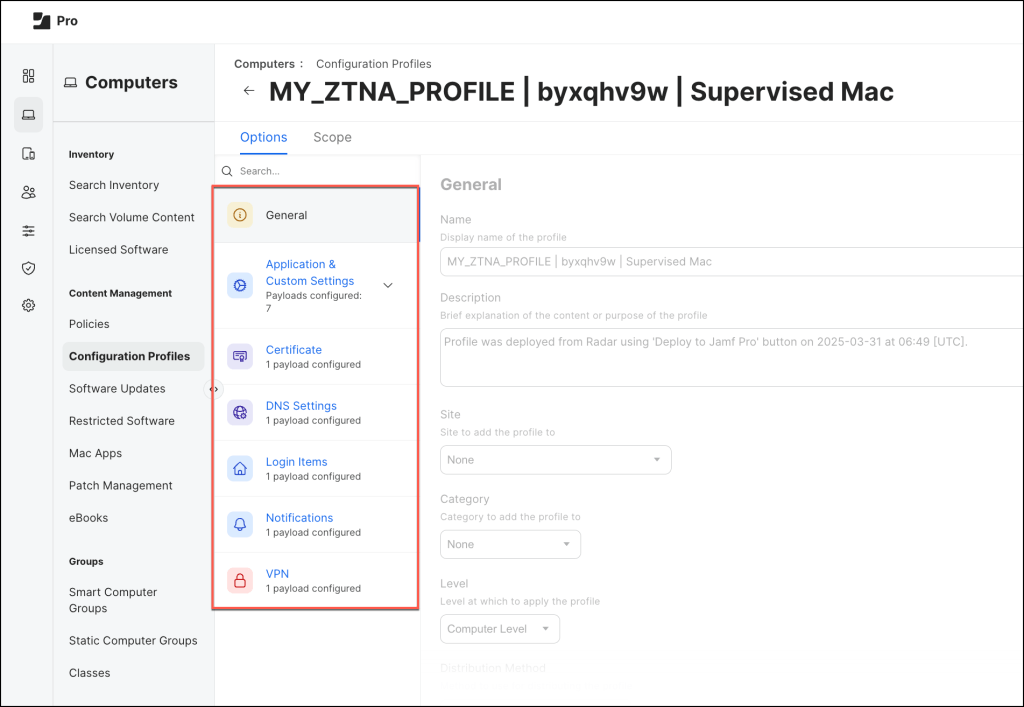Select the Options tab
Screen dimensions: 1024x707
point(263,137)
